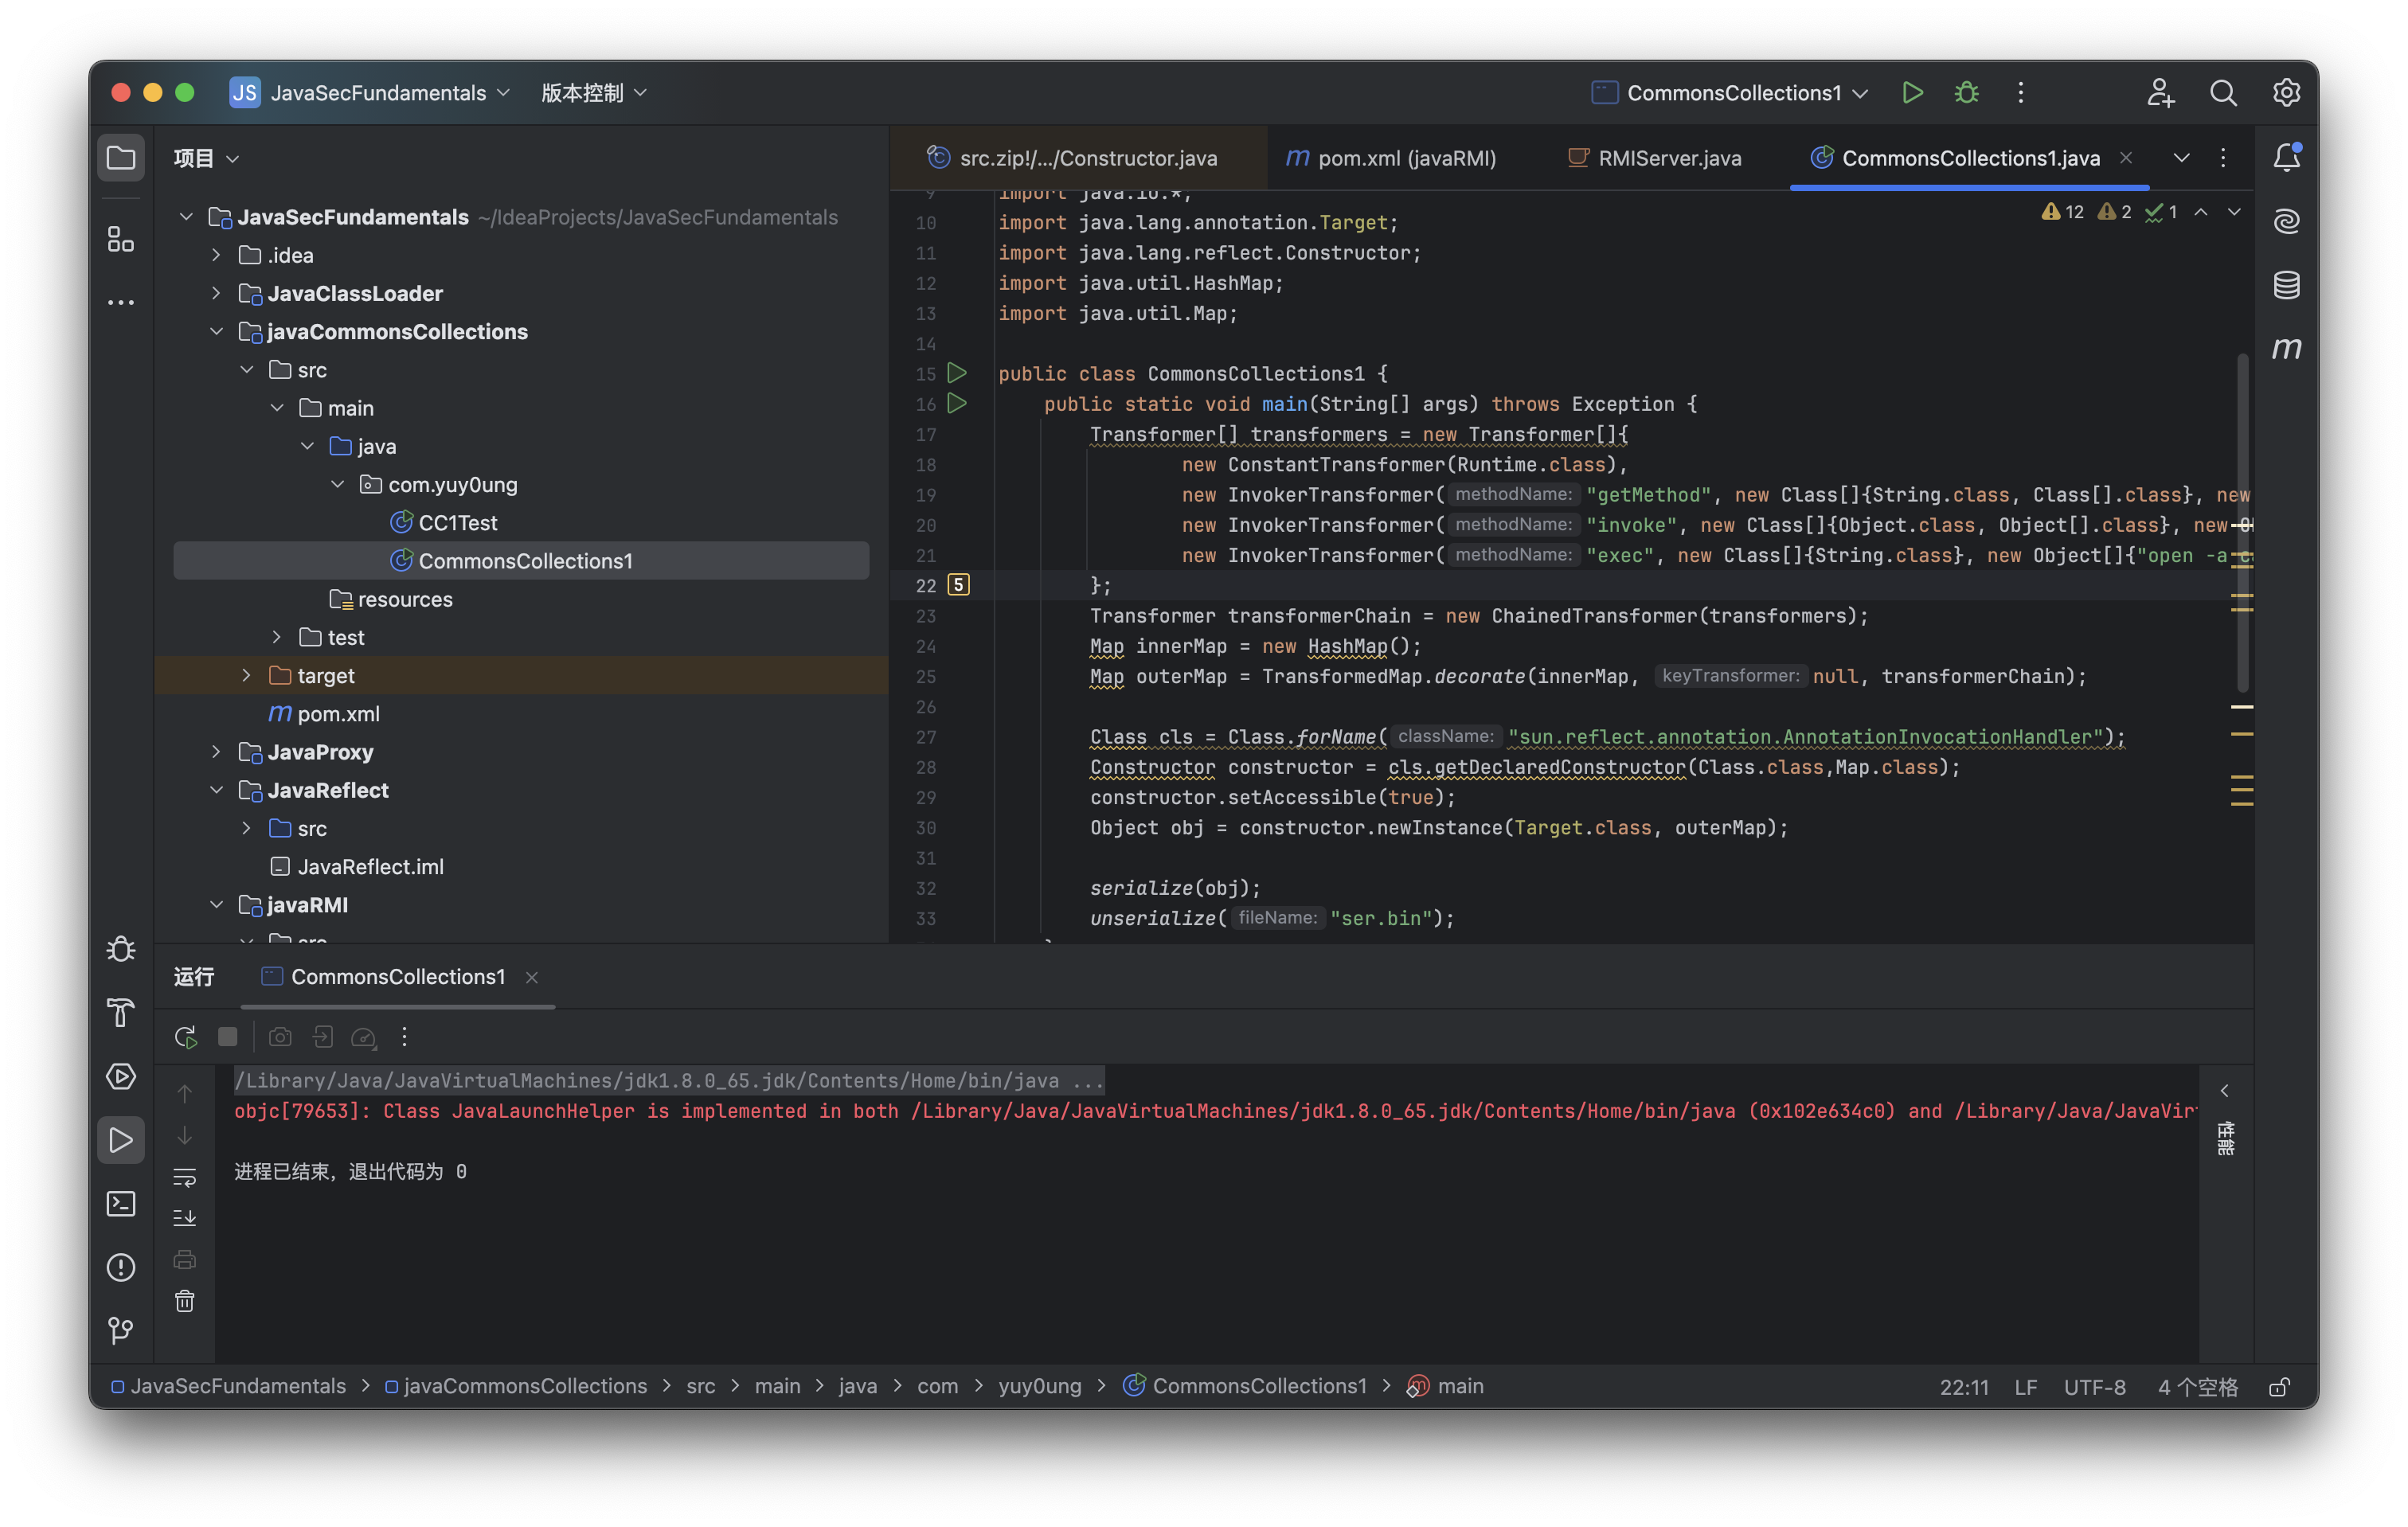
Task: Open the Git version control tool icon
Action: click(121, 1330)
